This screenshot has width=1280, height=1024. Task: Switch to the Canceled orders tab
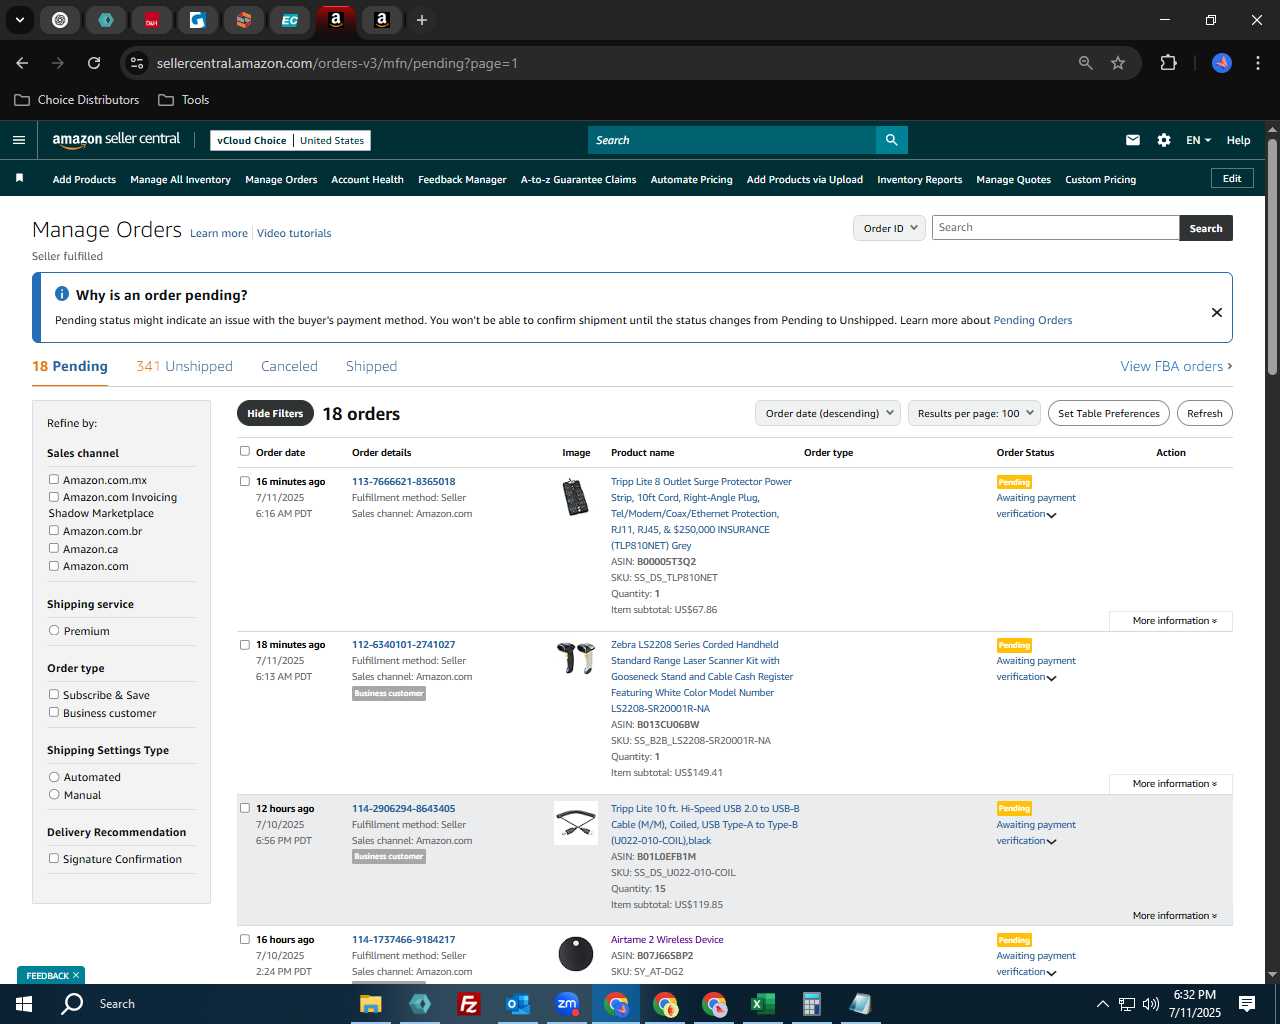point(289,366)
